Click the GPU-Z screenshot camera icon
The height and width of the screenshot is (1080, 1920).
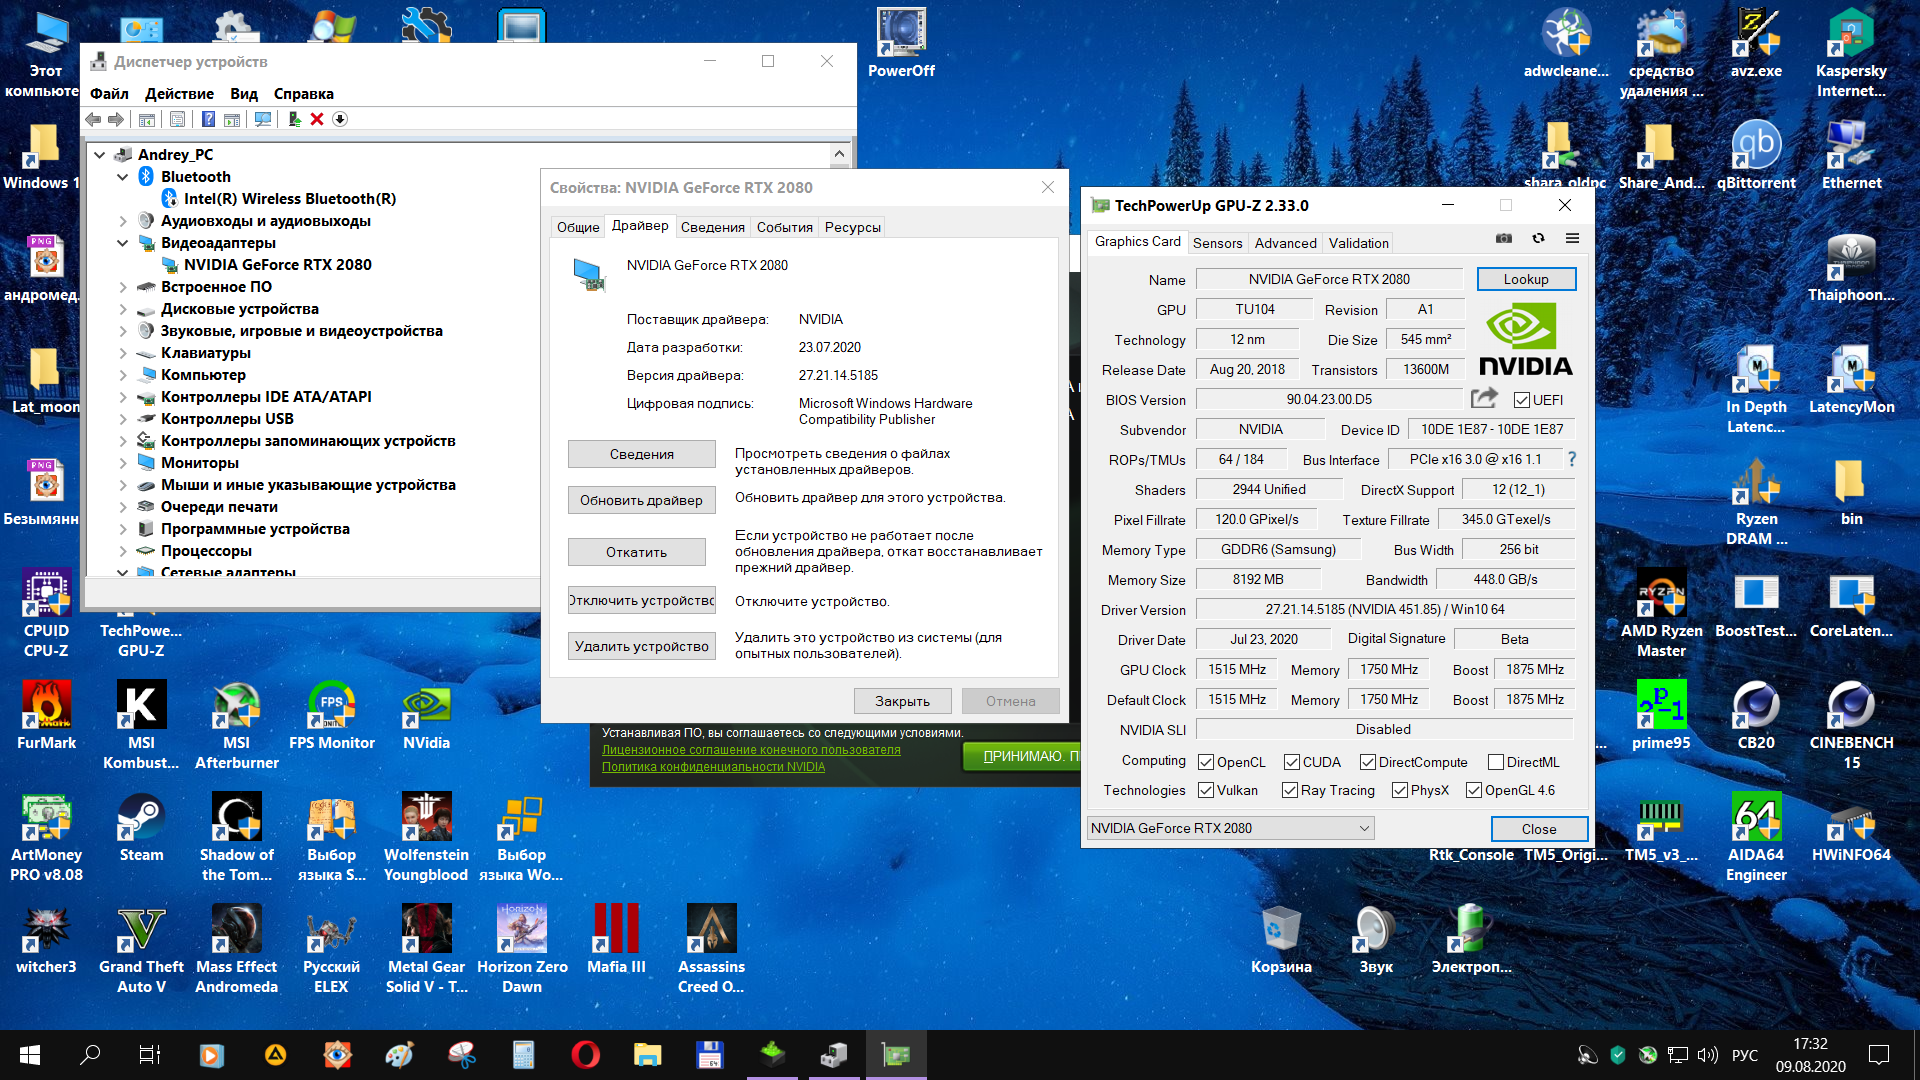tap(1503, 239)
